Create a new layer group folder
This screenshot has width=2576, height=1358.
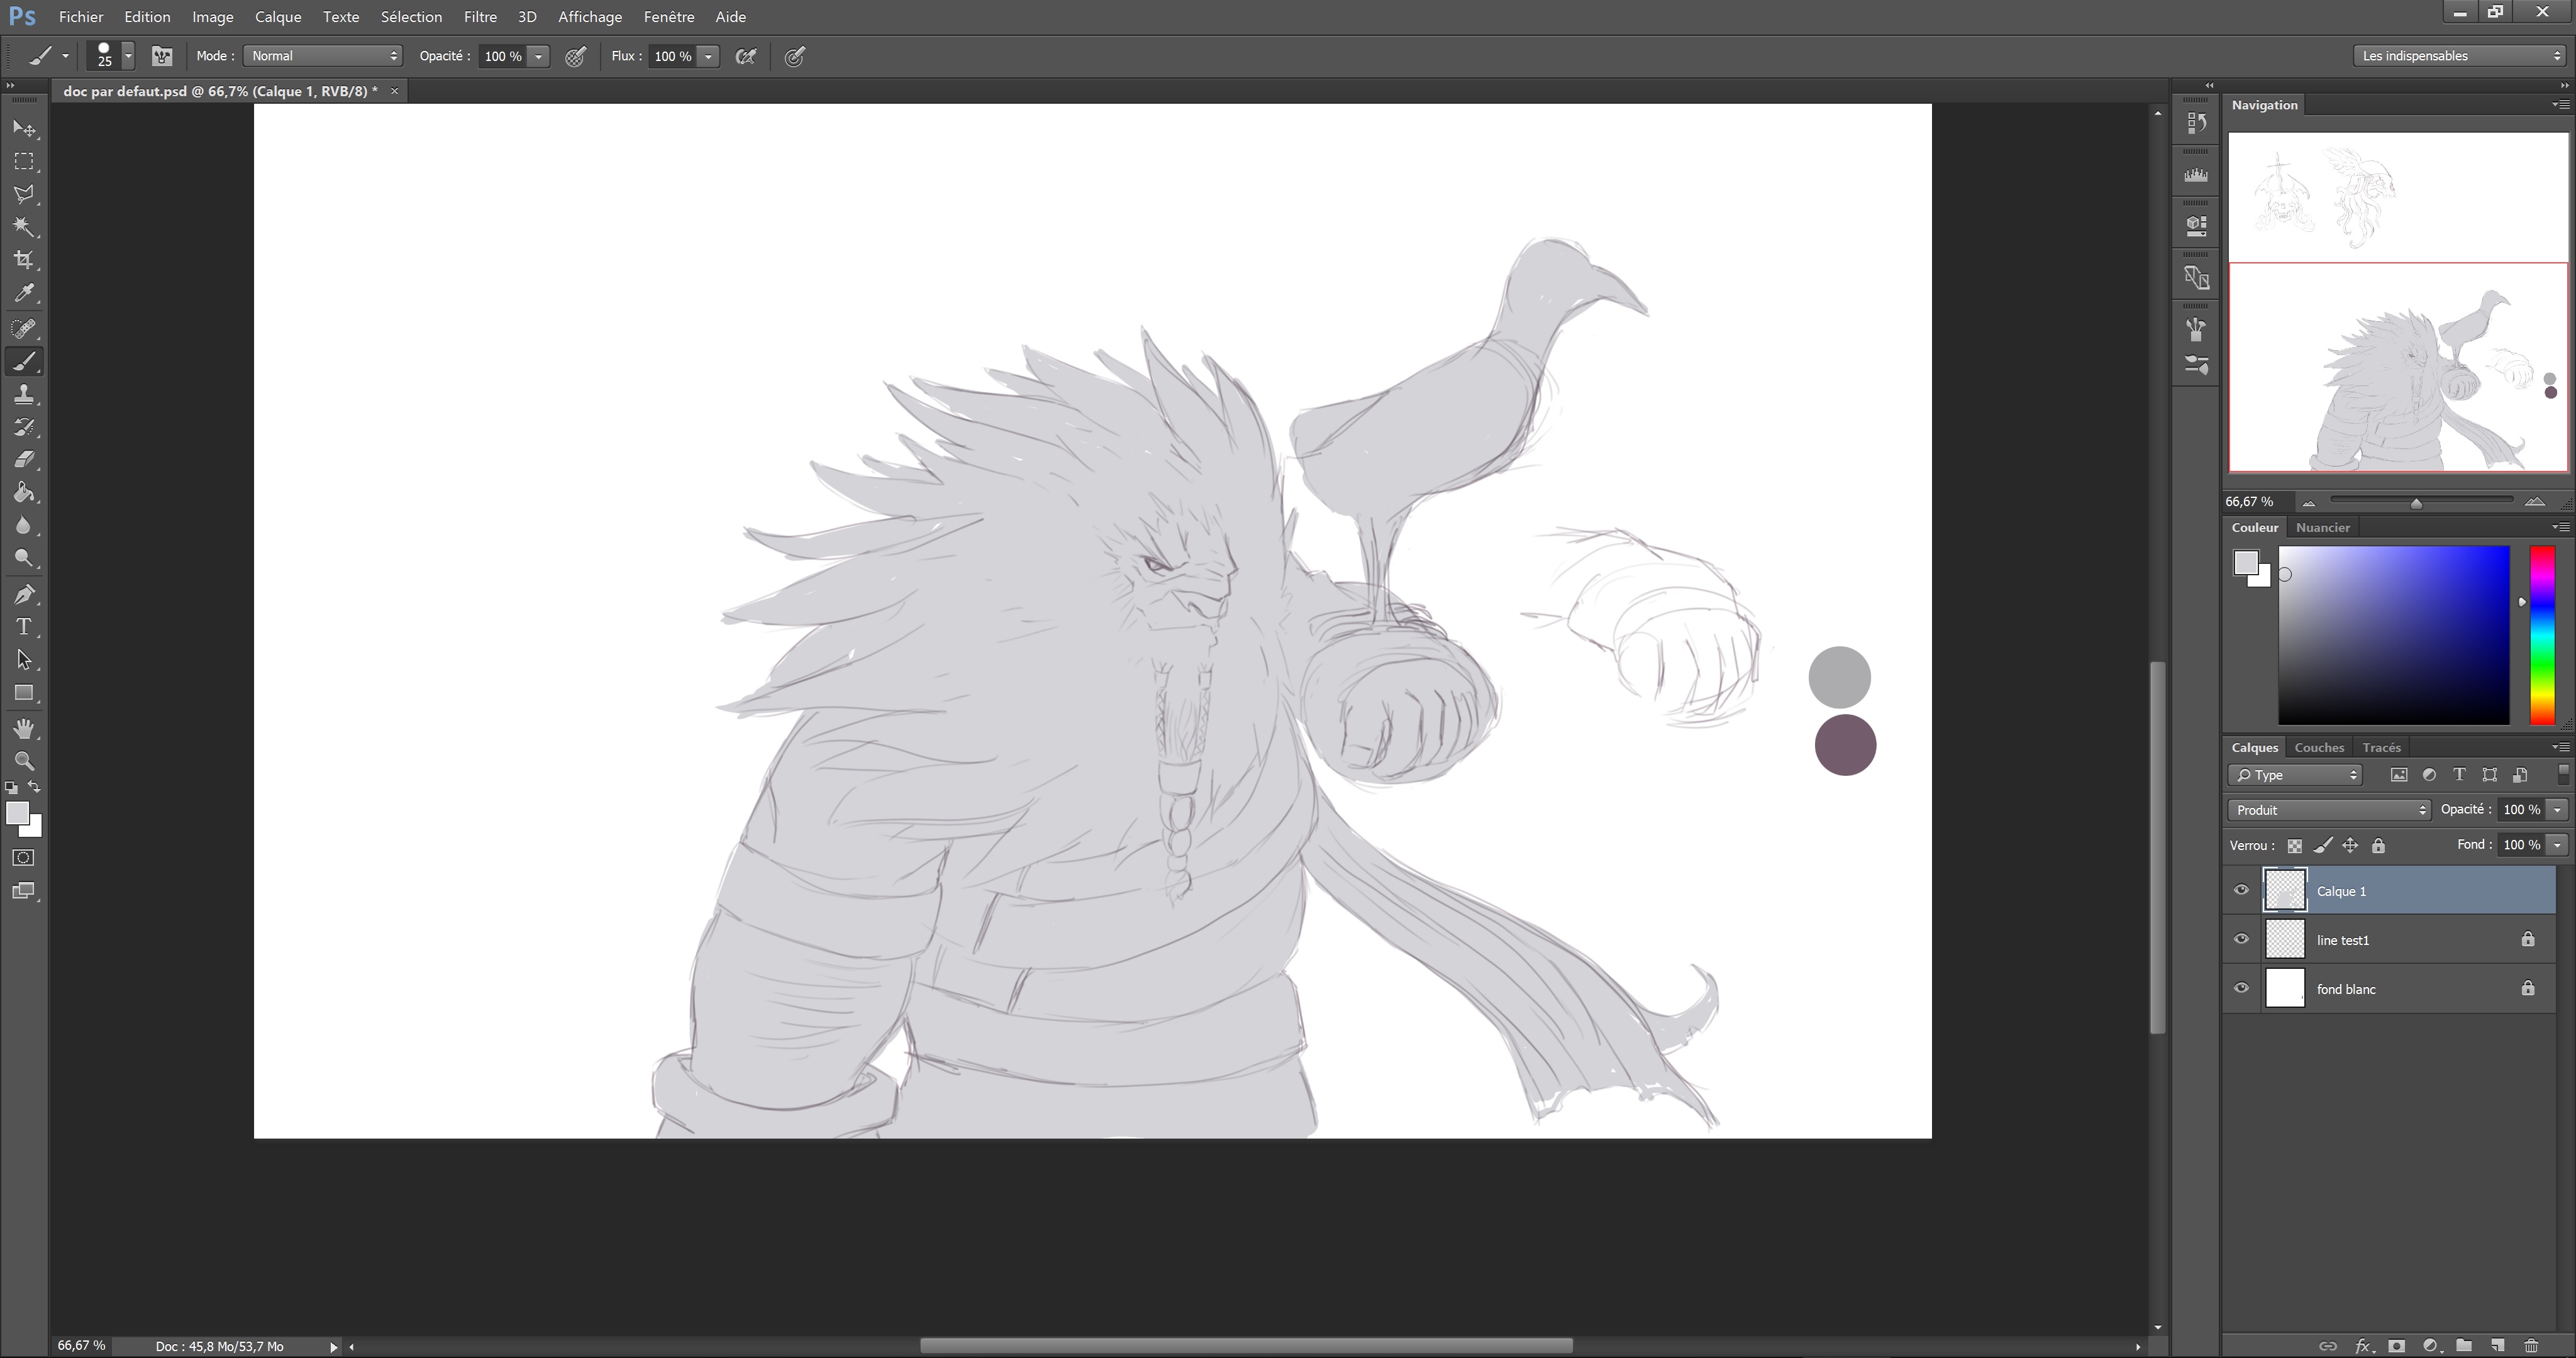tap(2463, 1346)
